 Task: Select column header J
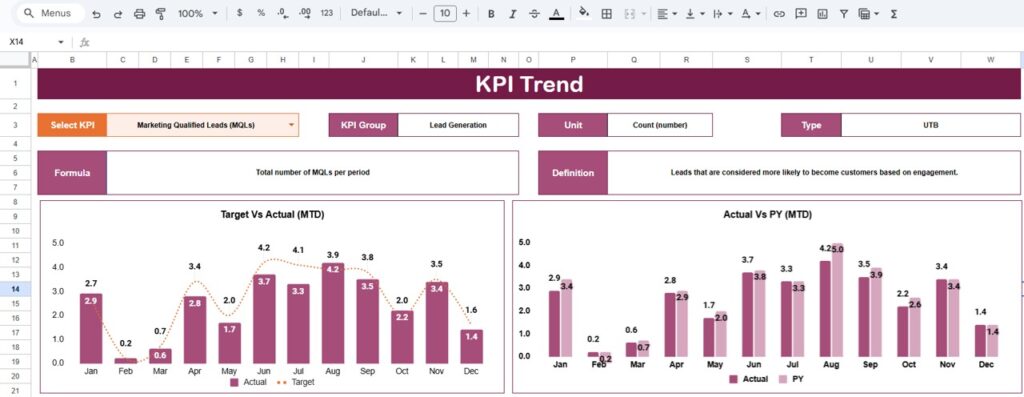coord(363,59)
